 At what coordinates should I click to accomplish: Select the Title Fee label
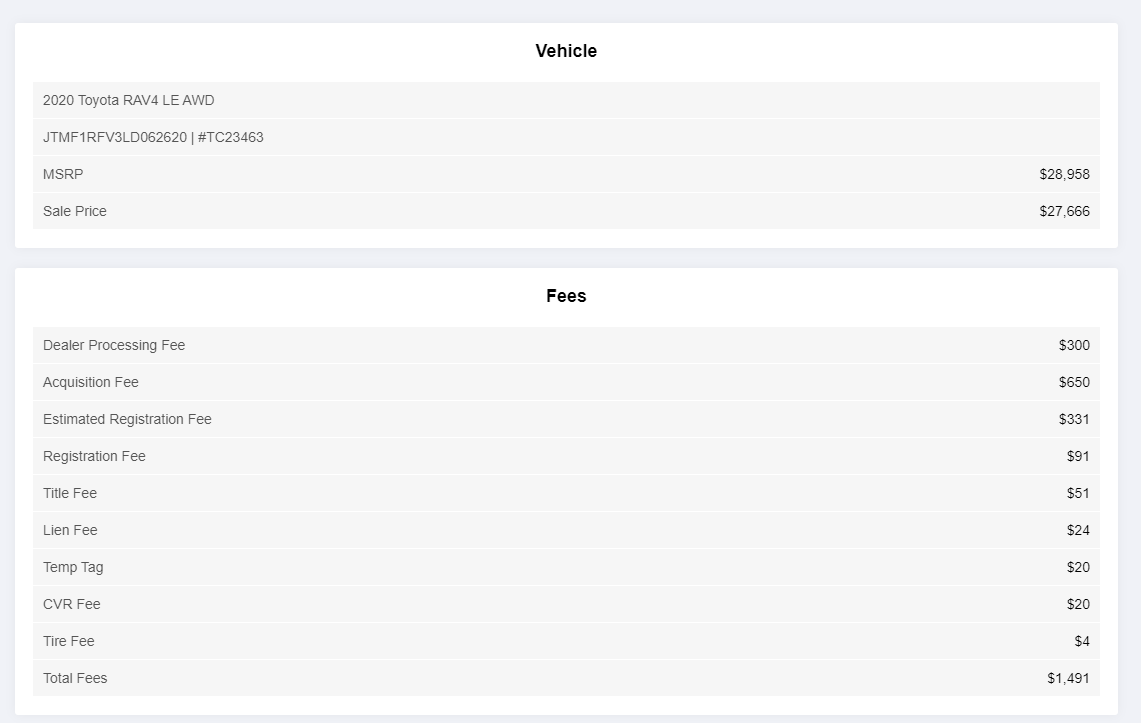pos(70,494)
